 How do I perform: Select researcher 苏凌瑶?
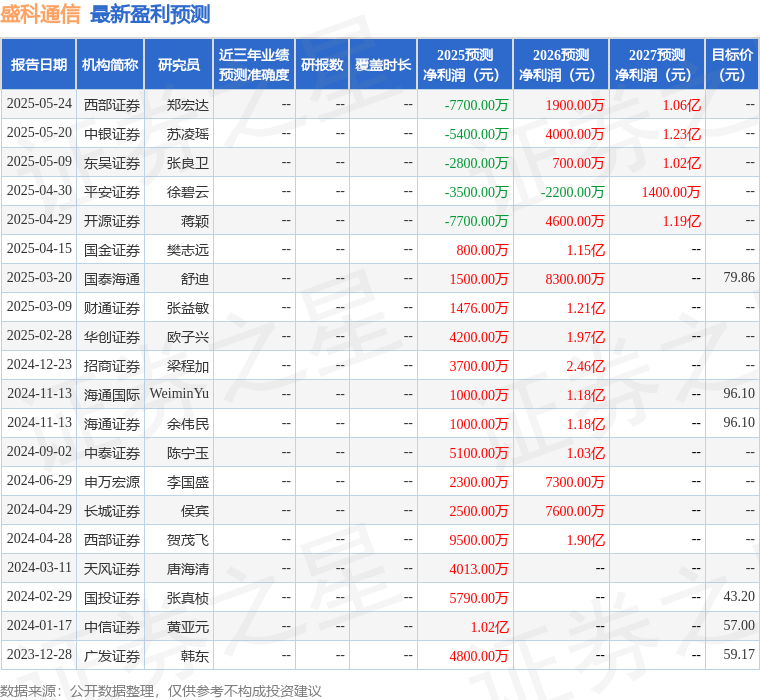pos(188,134)
